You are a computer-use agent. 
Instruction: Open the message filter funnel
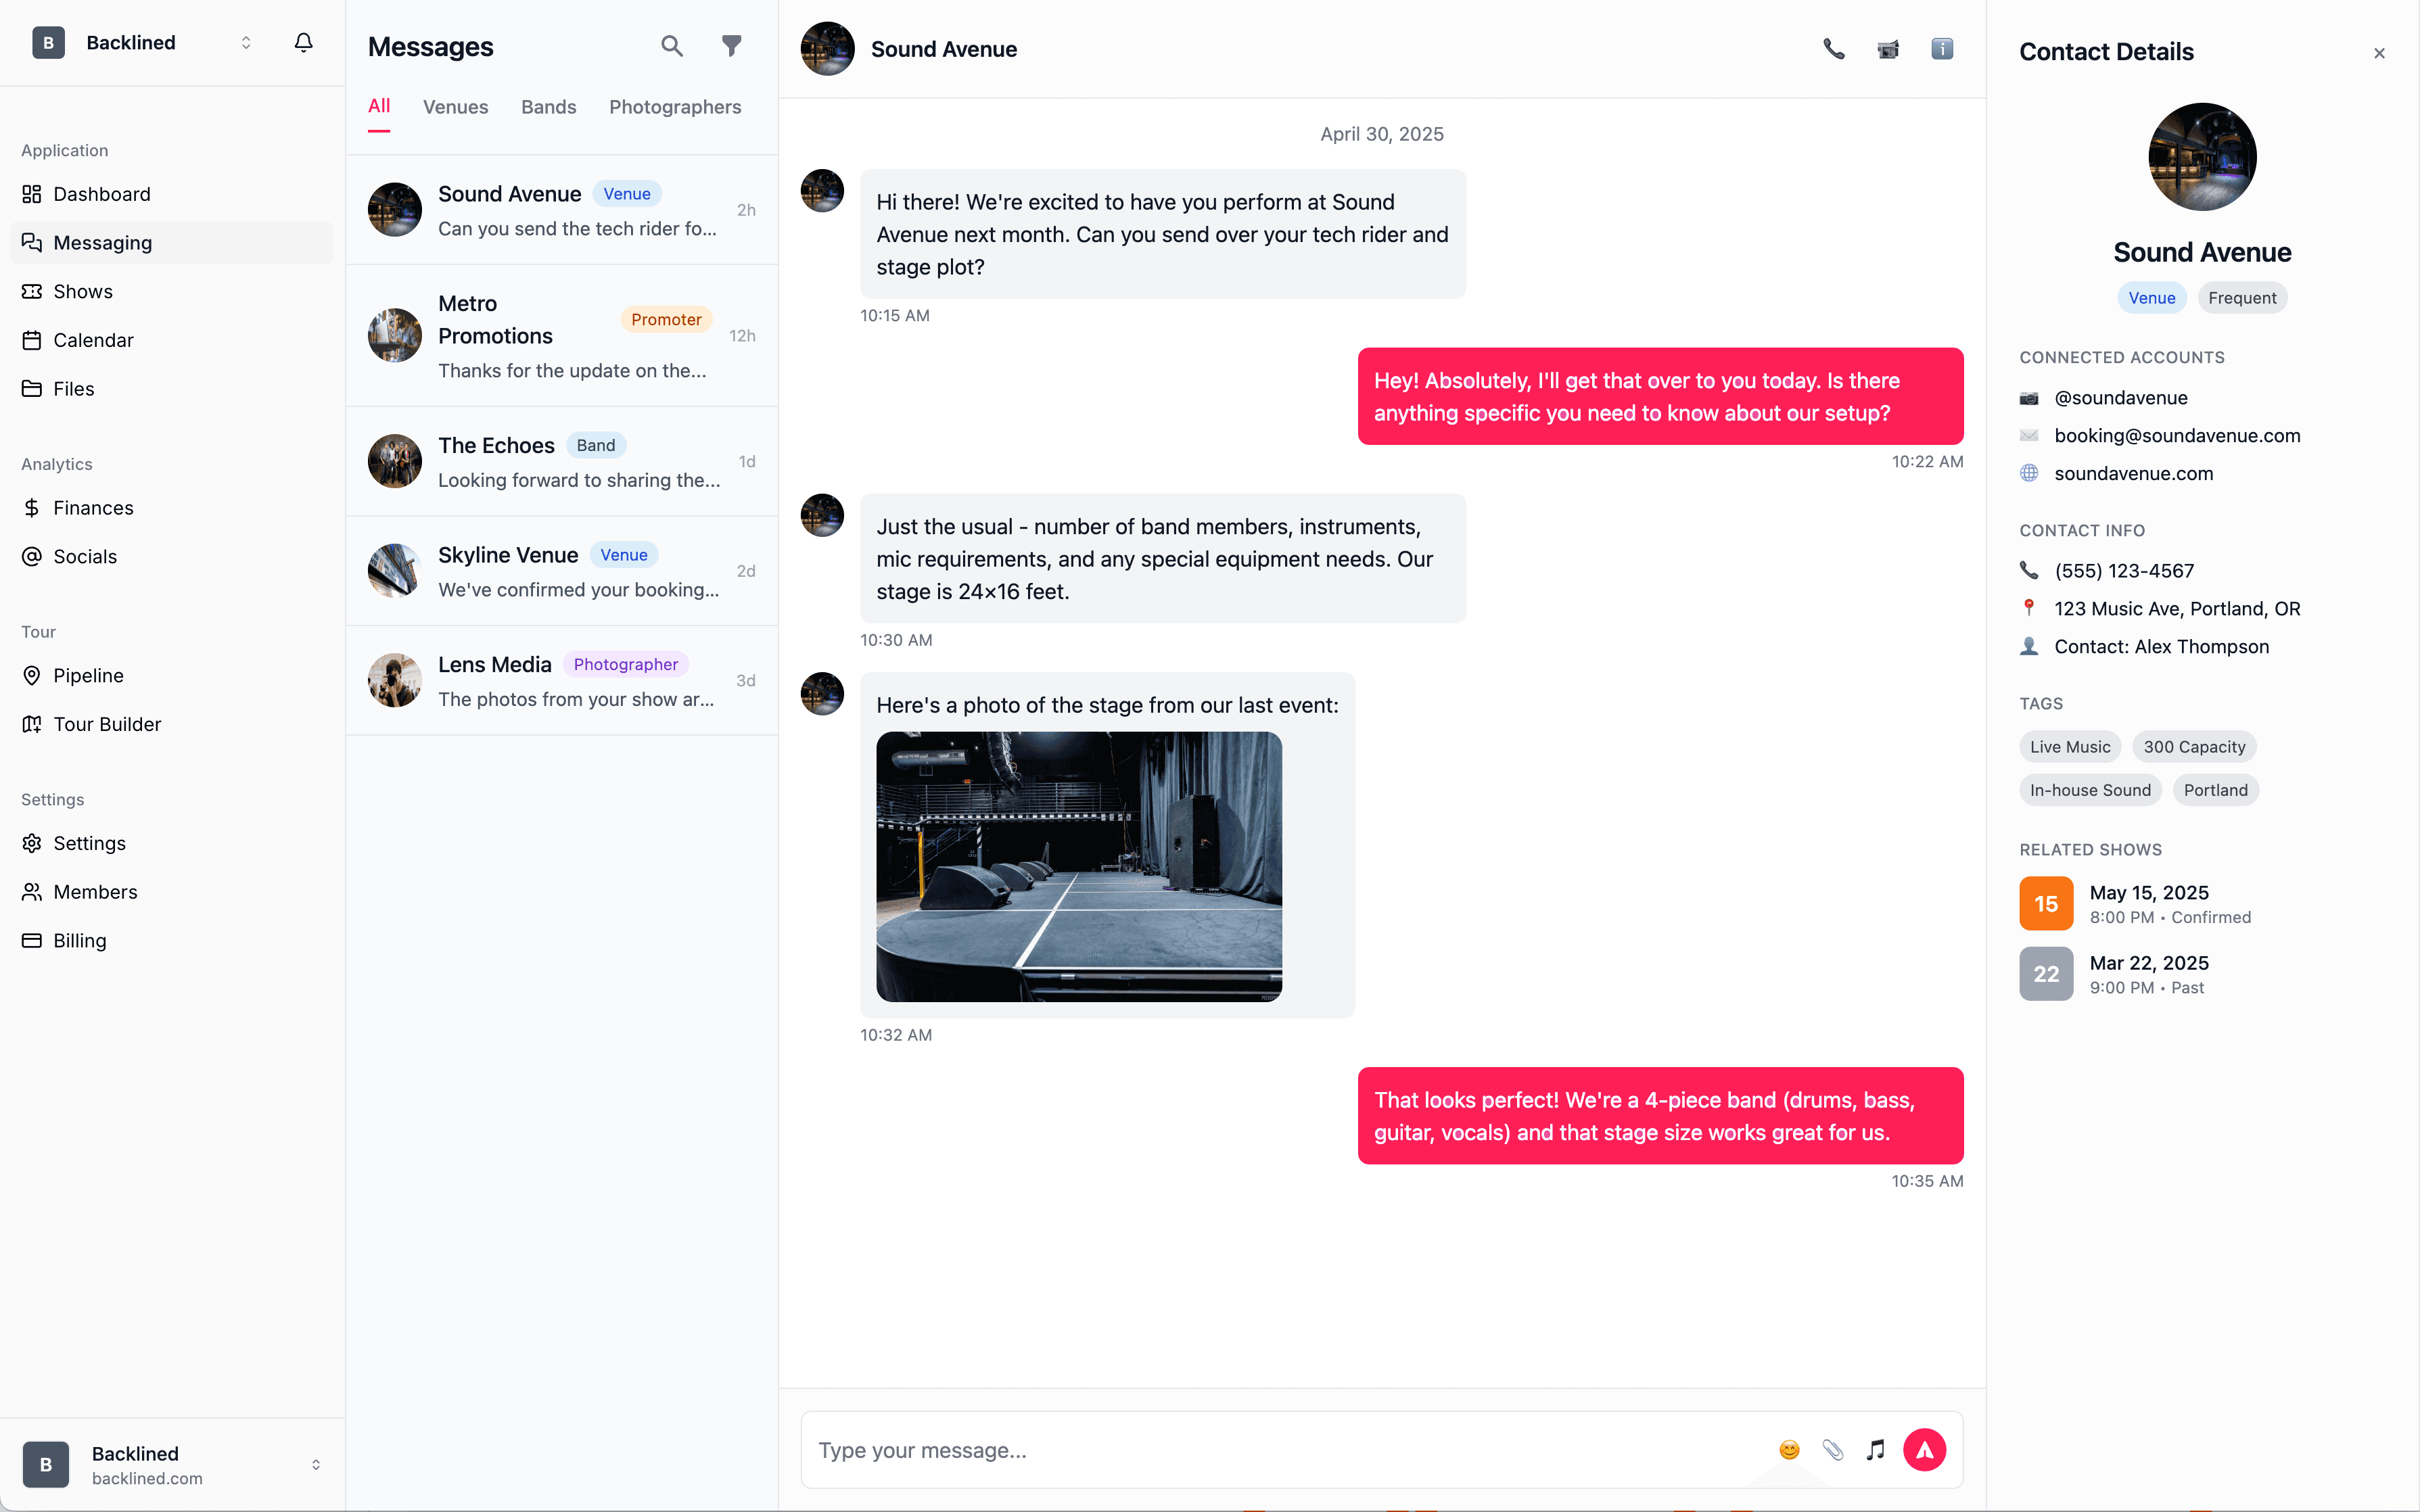pos(732,46)
